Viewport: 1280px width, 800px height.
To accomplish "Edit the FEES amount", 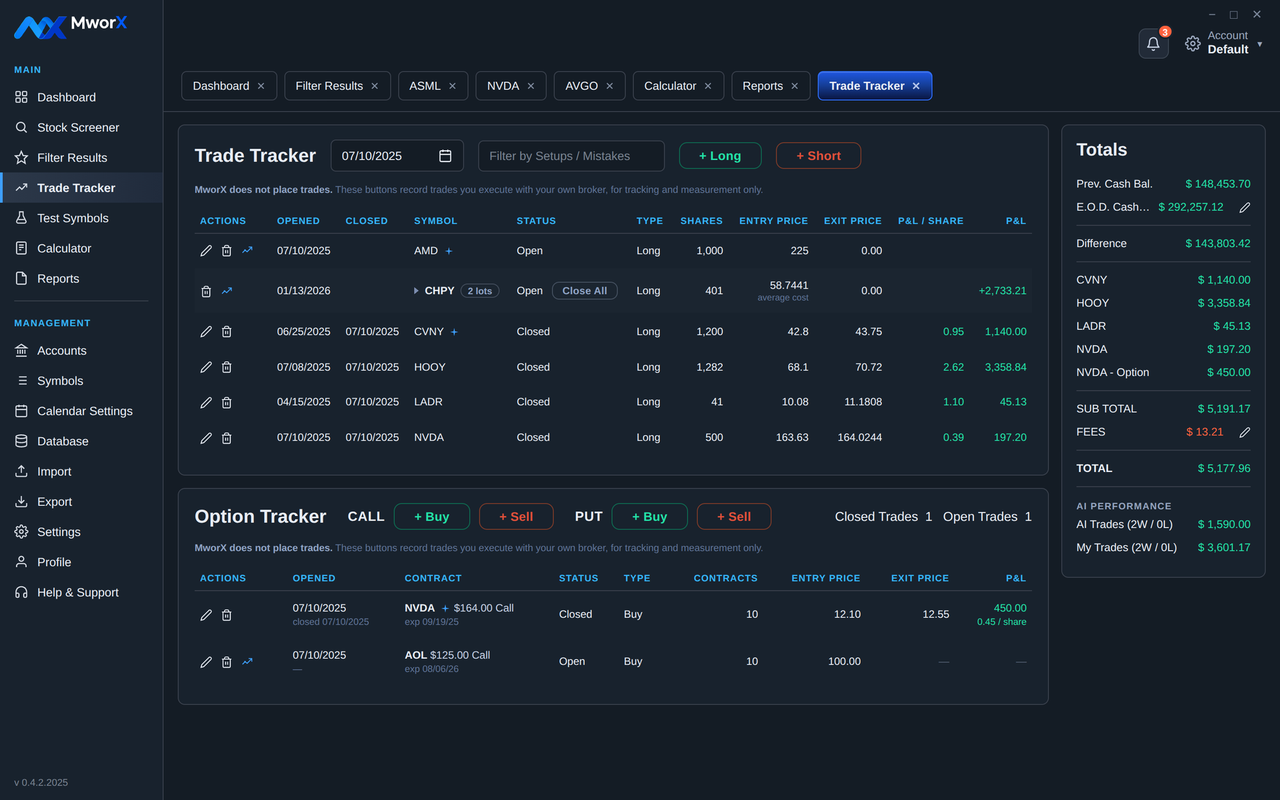I will [1245, 432].
